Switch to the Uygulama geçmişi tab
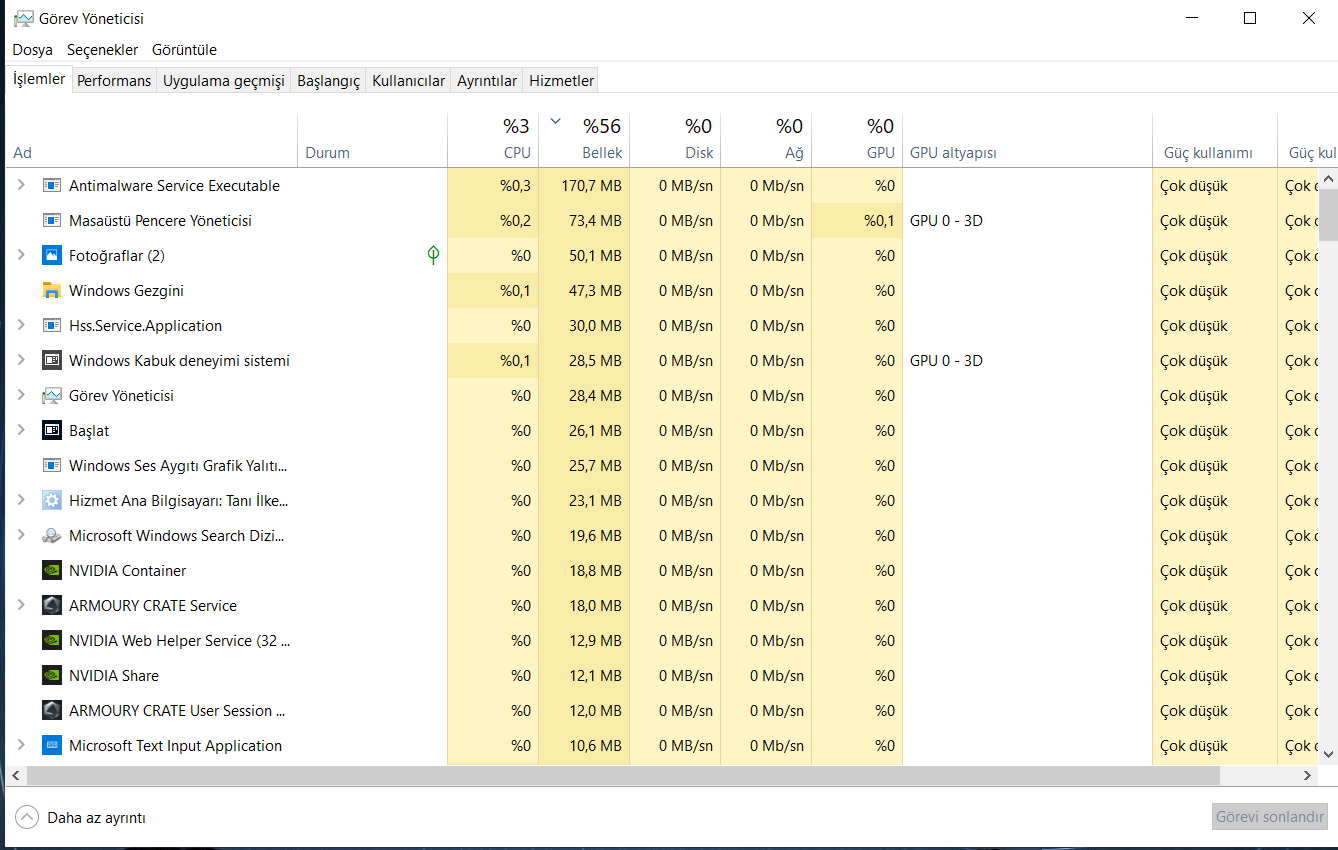Screen dimensions: 1338x850 (x=224, y=81)
